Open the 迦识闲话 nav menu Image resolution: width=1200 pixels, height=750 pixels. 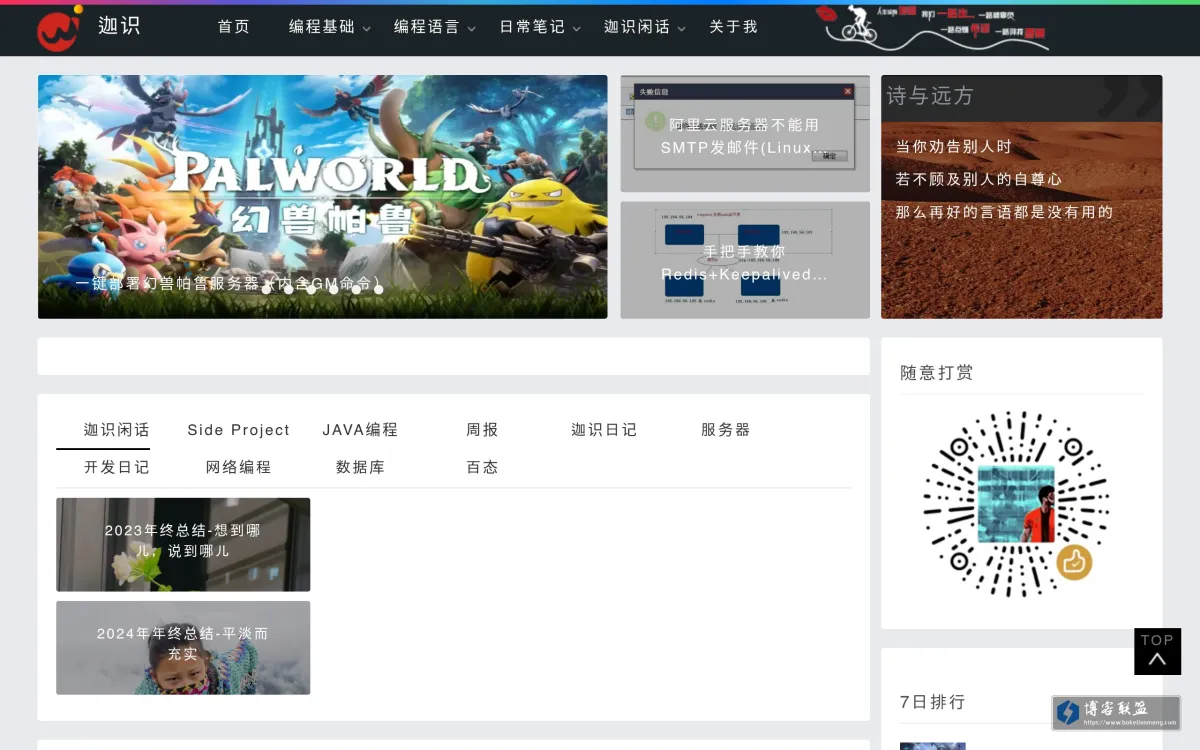(x=637, y=27)
